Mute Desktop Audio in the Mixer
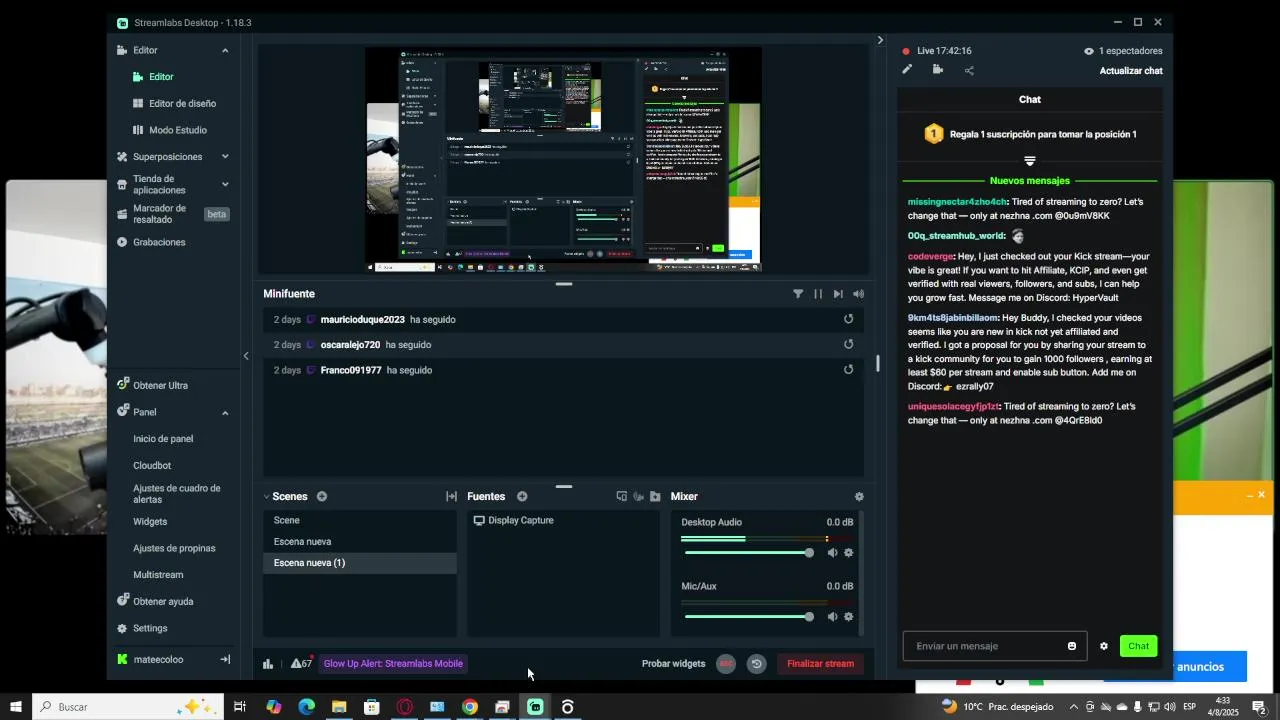The image size is (1280, 720). click(832, 553)
